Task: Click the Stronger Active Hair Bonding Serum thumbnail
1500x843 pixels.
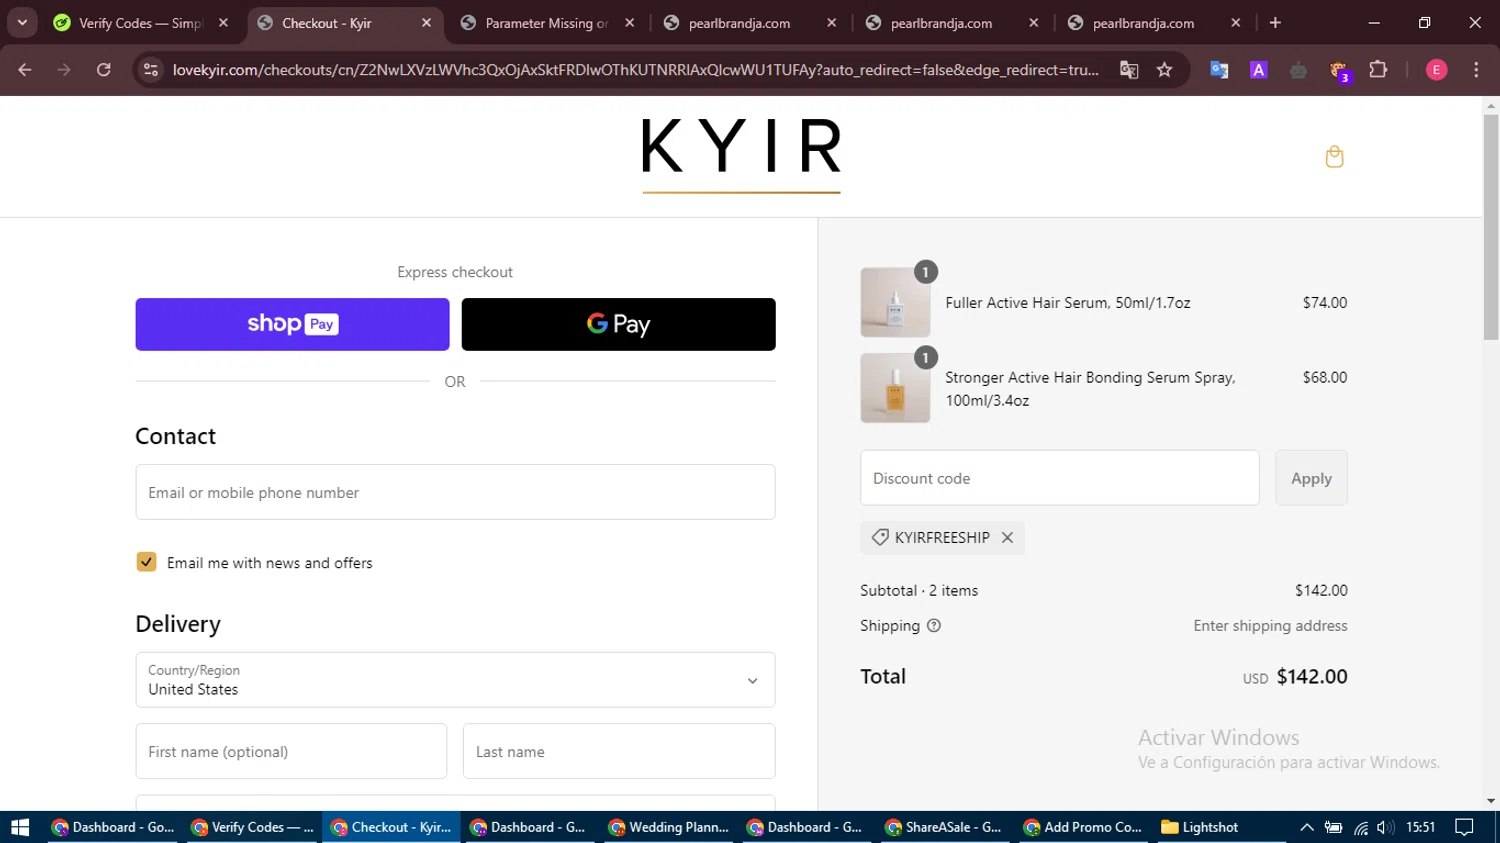Action: (895, 388)
